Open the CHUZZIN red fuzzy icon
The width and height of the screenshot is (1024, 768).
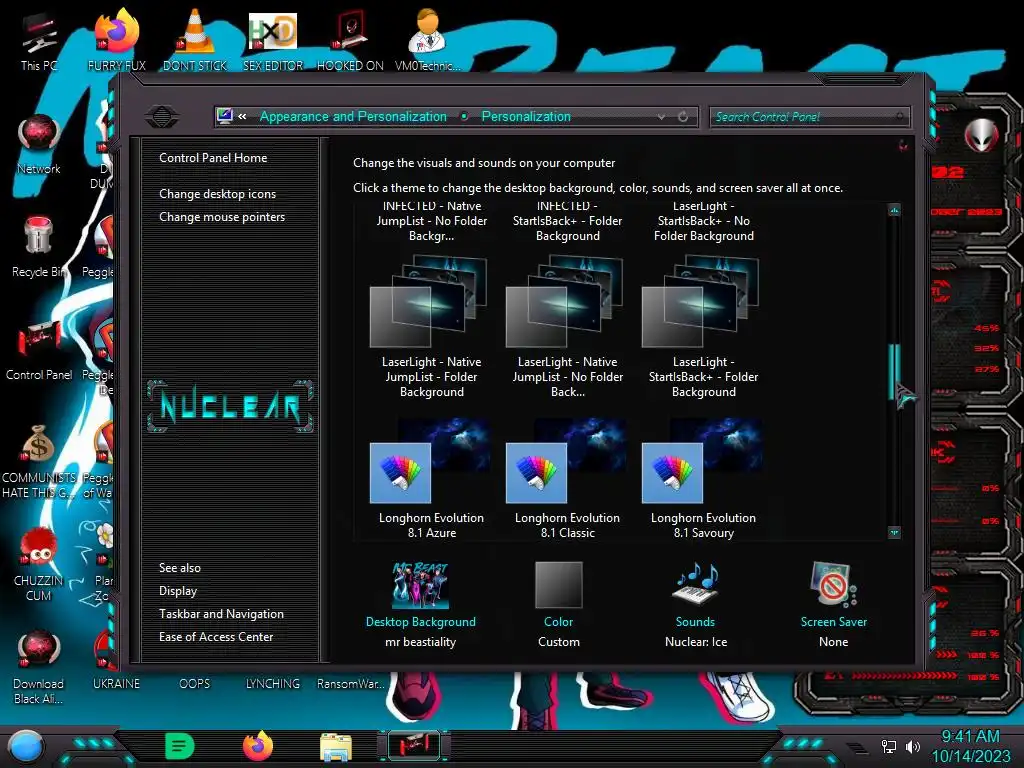[39, 564]
